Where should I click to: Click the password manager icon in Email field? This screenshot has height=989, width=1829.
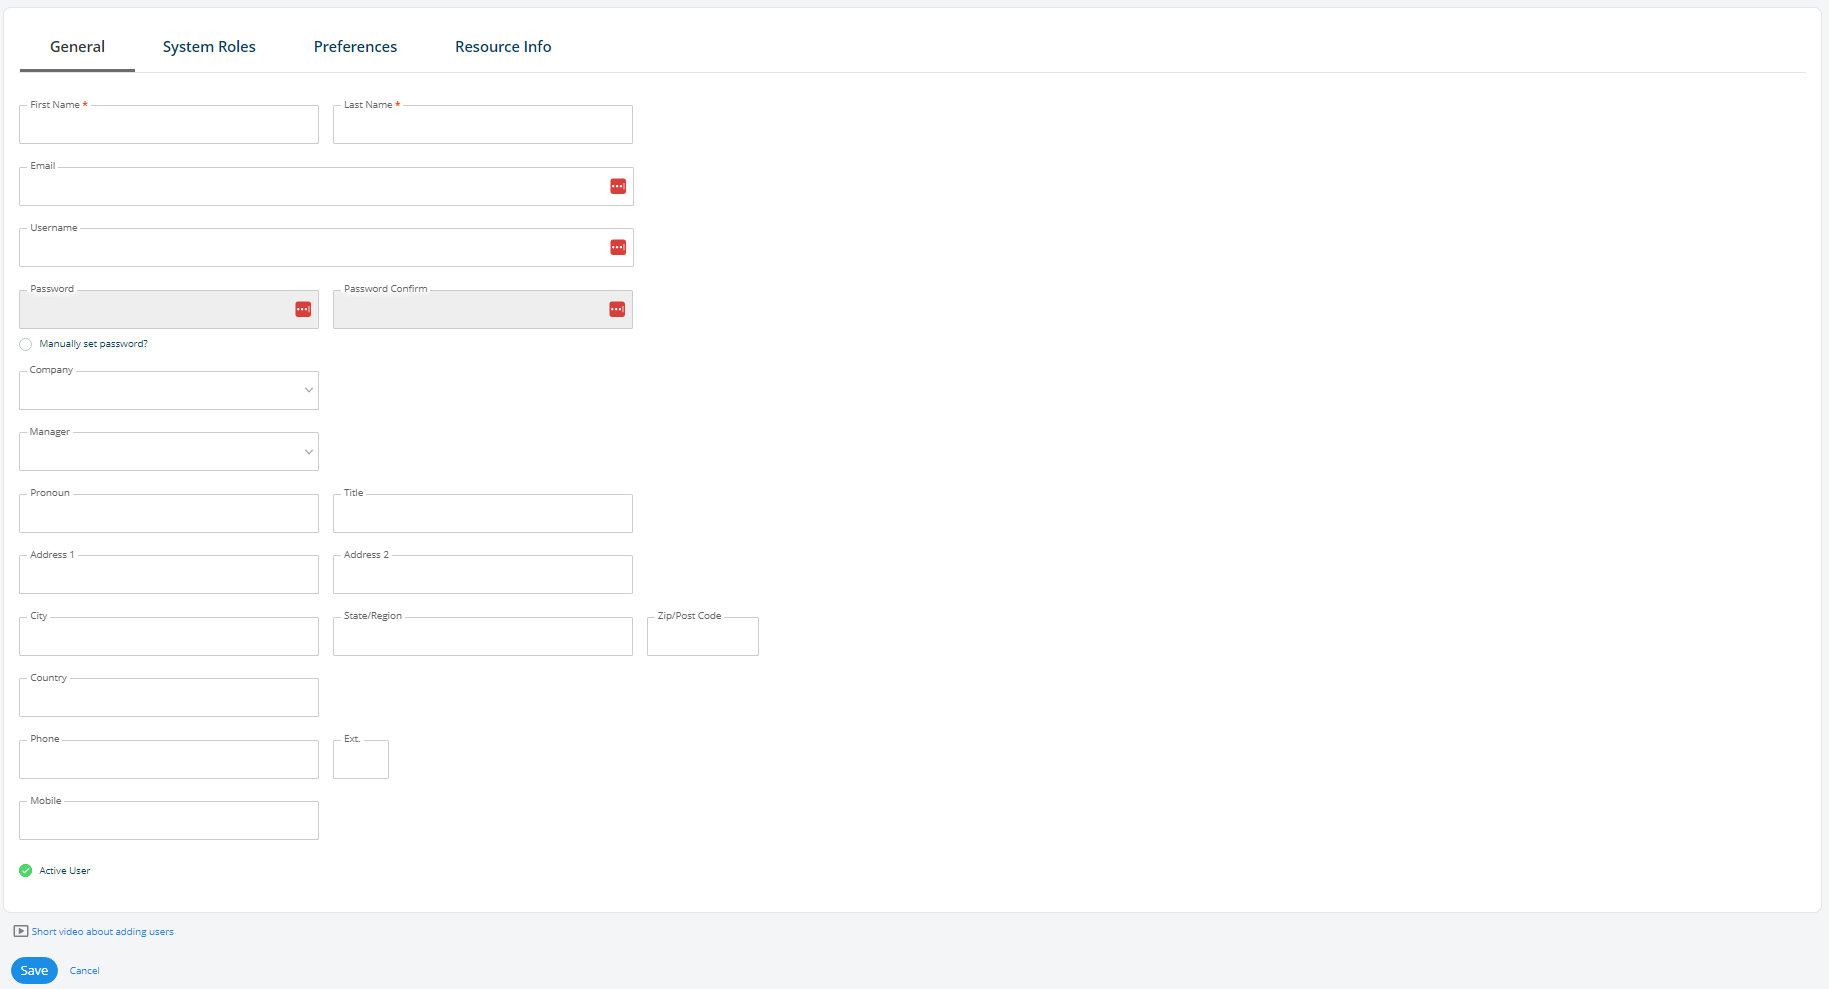tap(618, 186)
